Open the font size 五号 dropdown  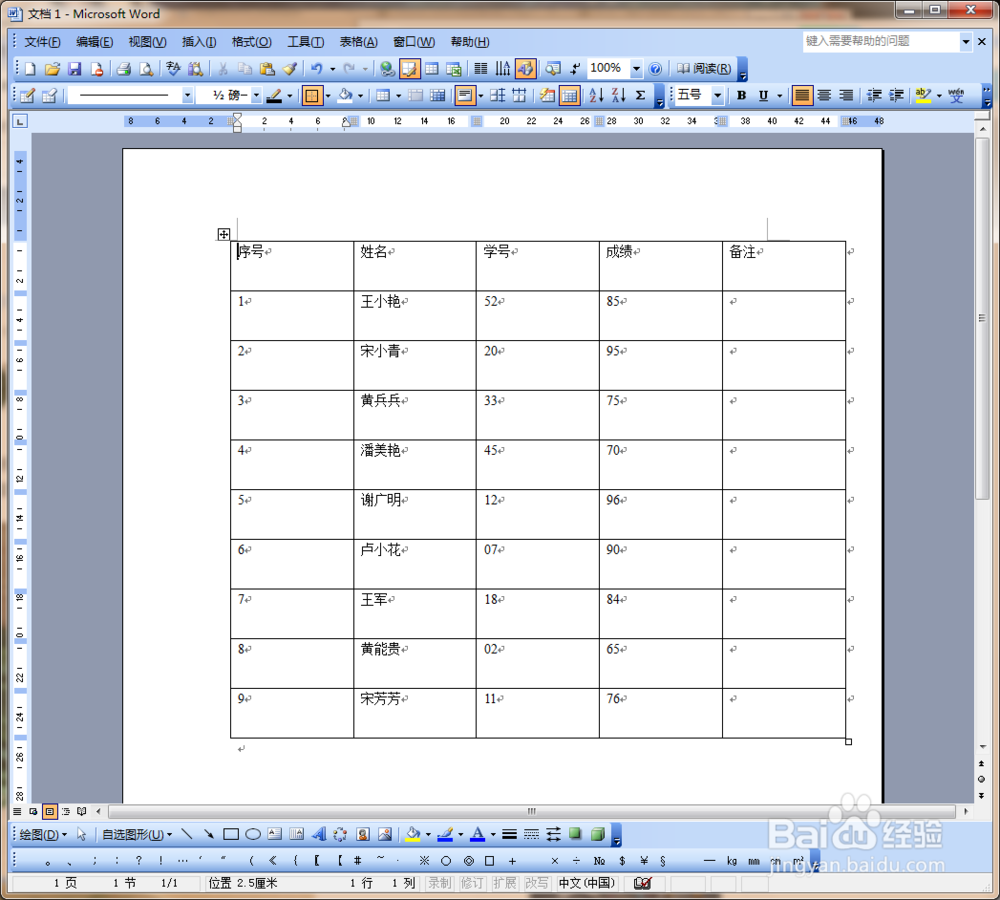(717, 96)
